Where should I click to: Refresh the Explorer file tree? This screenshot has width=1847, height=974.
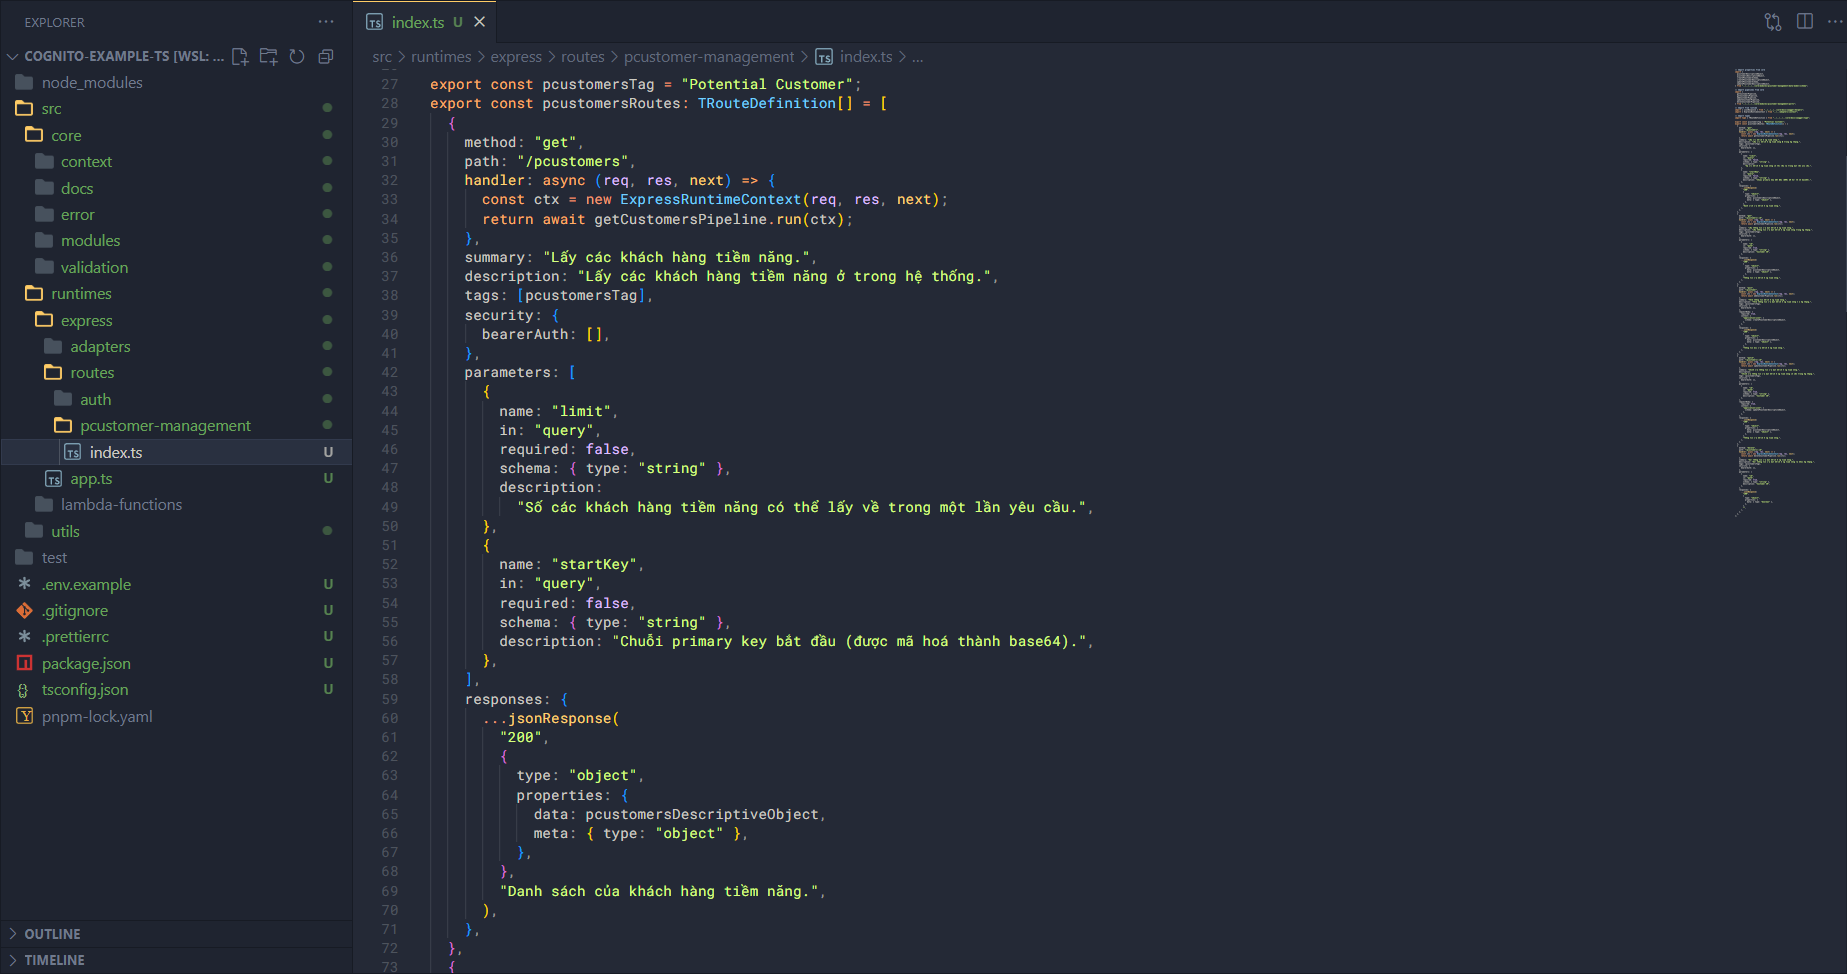[297, 56]
